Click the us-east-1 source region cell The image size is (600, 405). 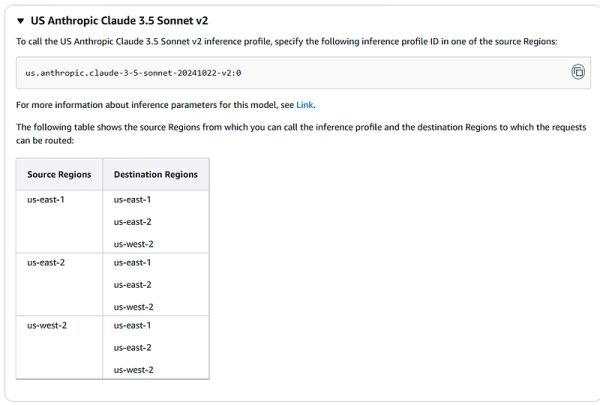click(x=46, y=200)
